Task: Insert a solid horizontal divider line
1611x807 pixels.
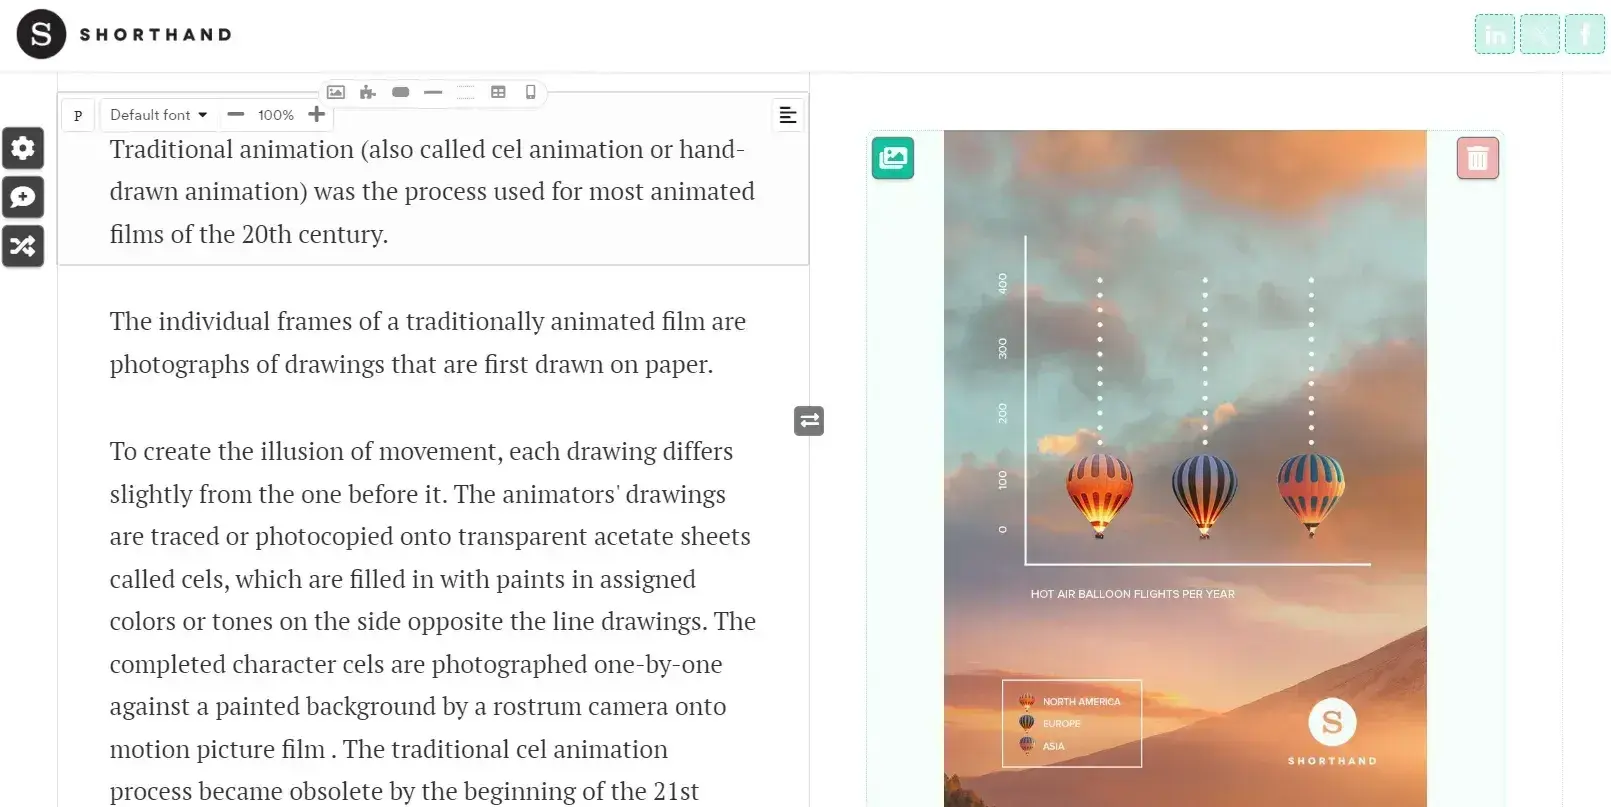Action: point(433,92)
